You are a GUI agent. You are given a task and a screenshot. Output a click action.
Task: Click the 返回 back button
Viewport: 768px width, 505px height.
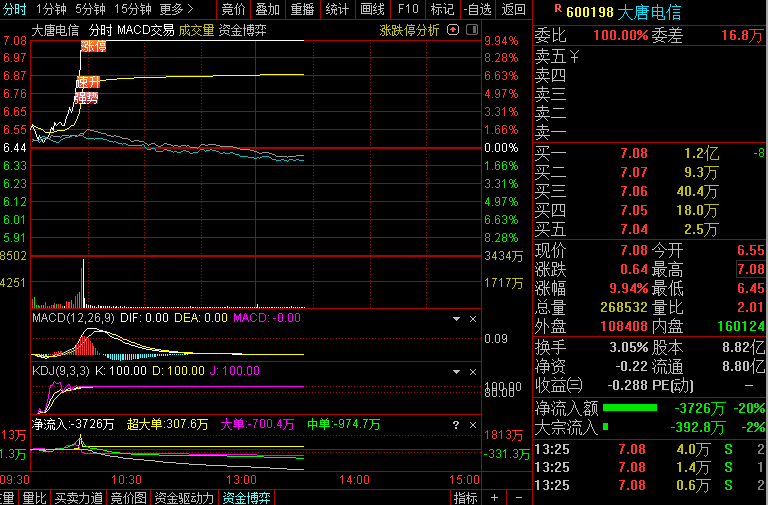[x=513, y=9]
